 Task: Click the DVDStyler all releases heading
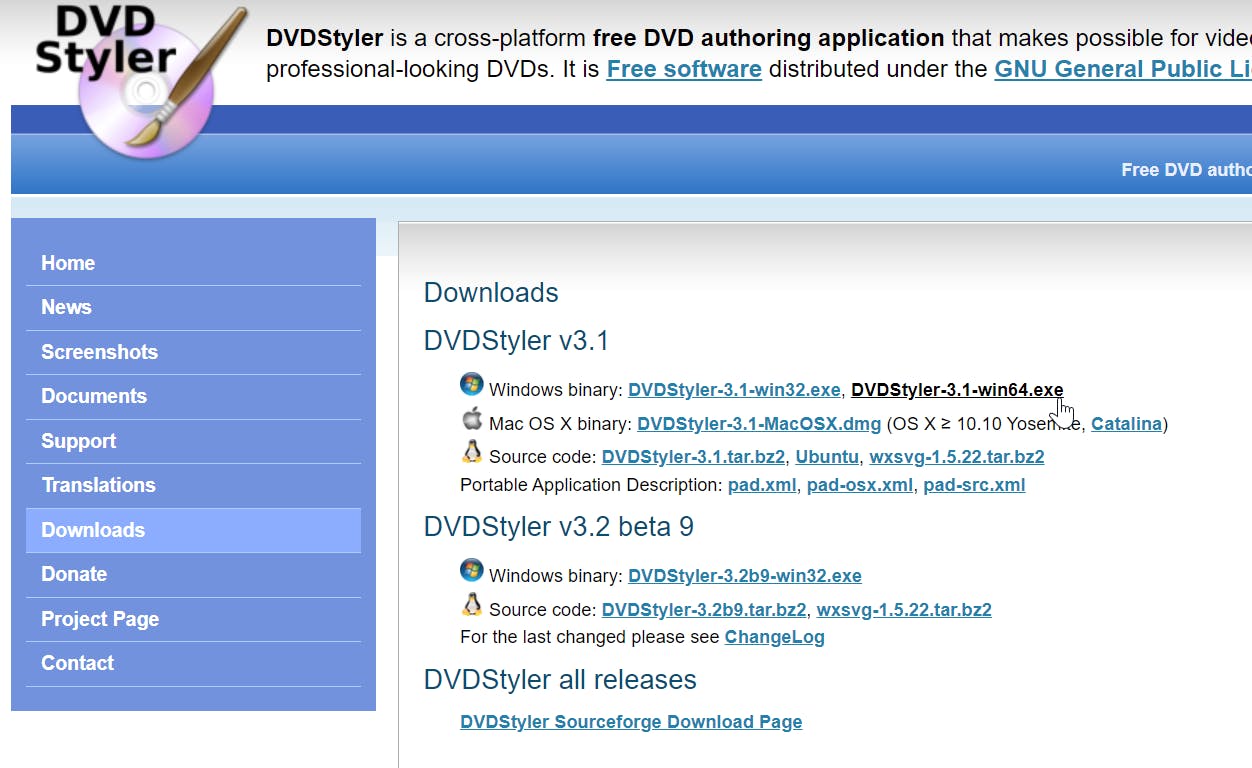click(560, 680)
